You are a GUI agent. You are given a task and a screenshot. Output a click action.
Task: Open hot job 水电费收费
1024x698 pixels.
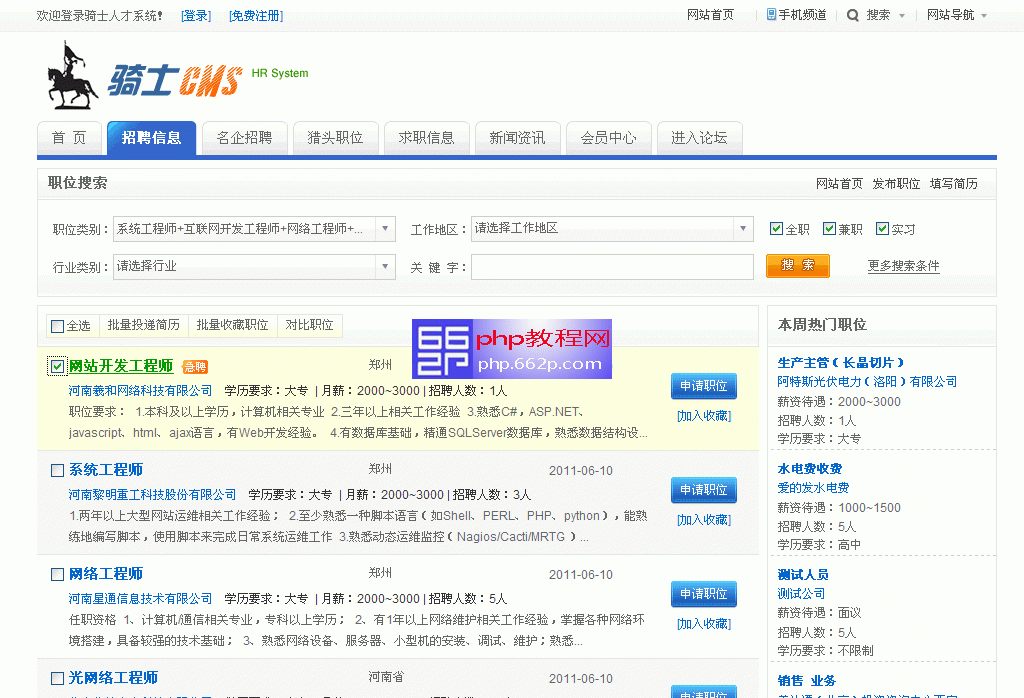[x=810, y=469]
